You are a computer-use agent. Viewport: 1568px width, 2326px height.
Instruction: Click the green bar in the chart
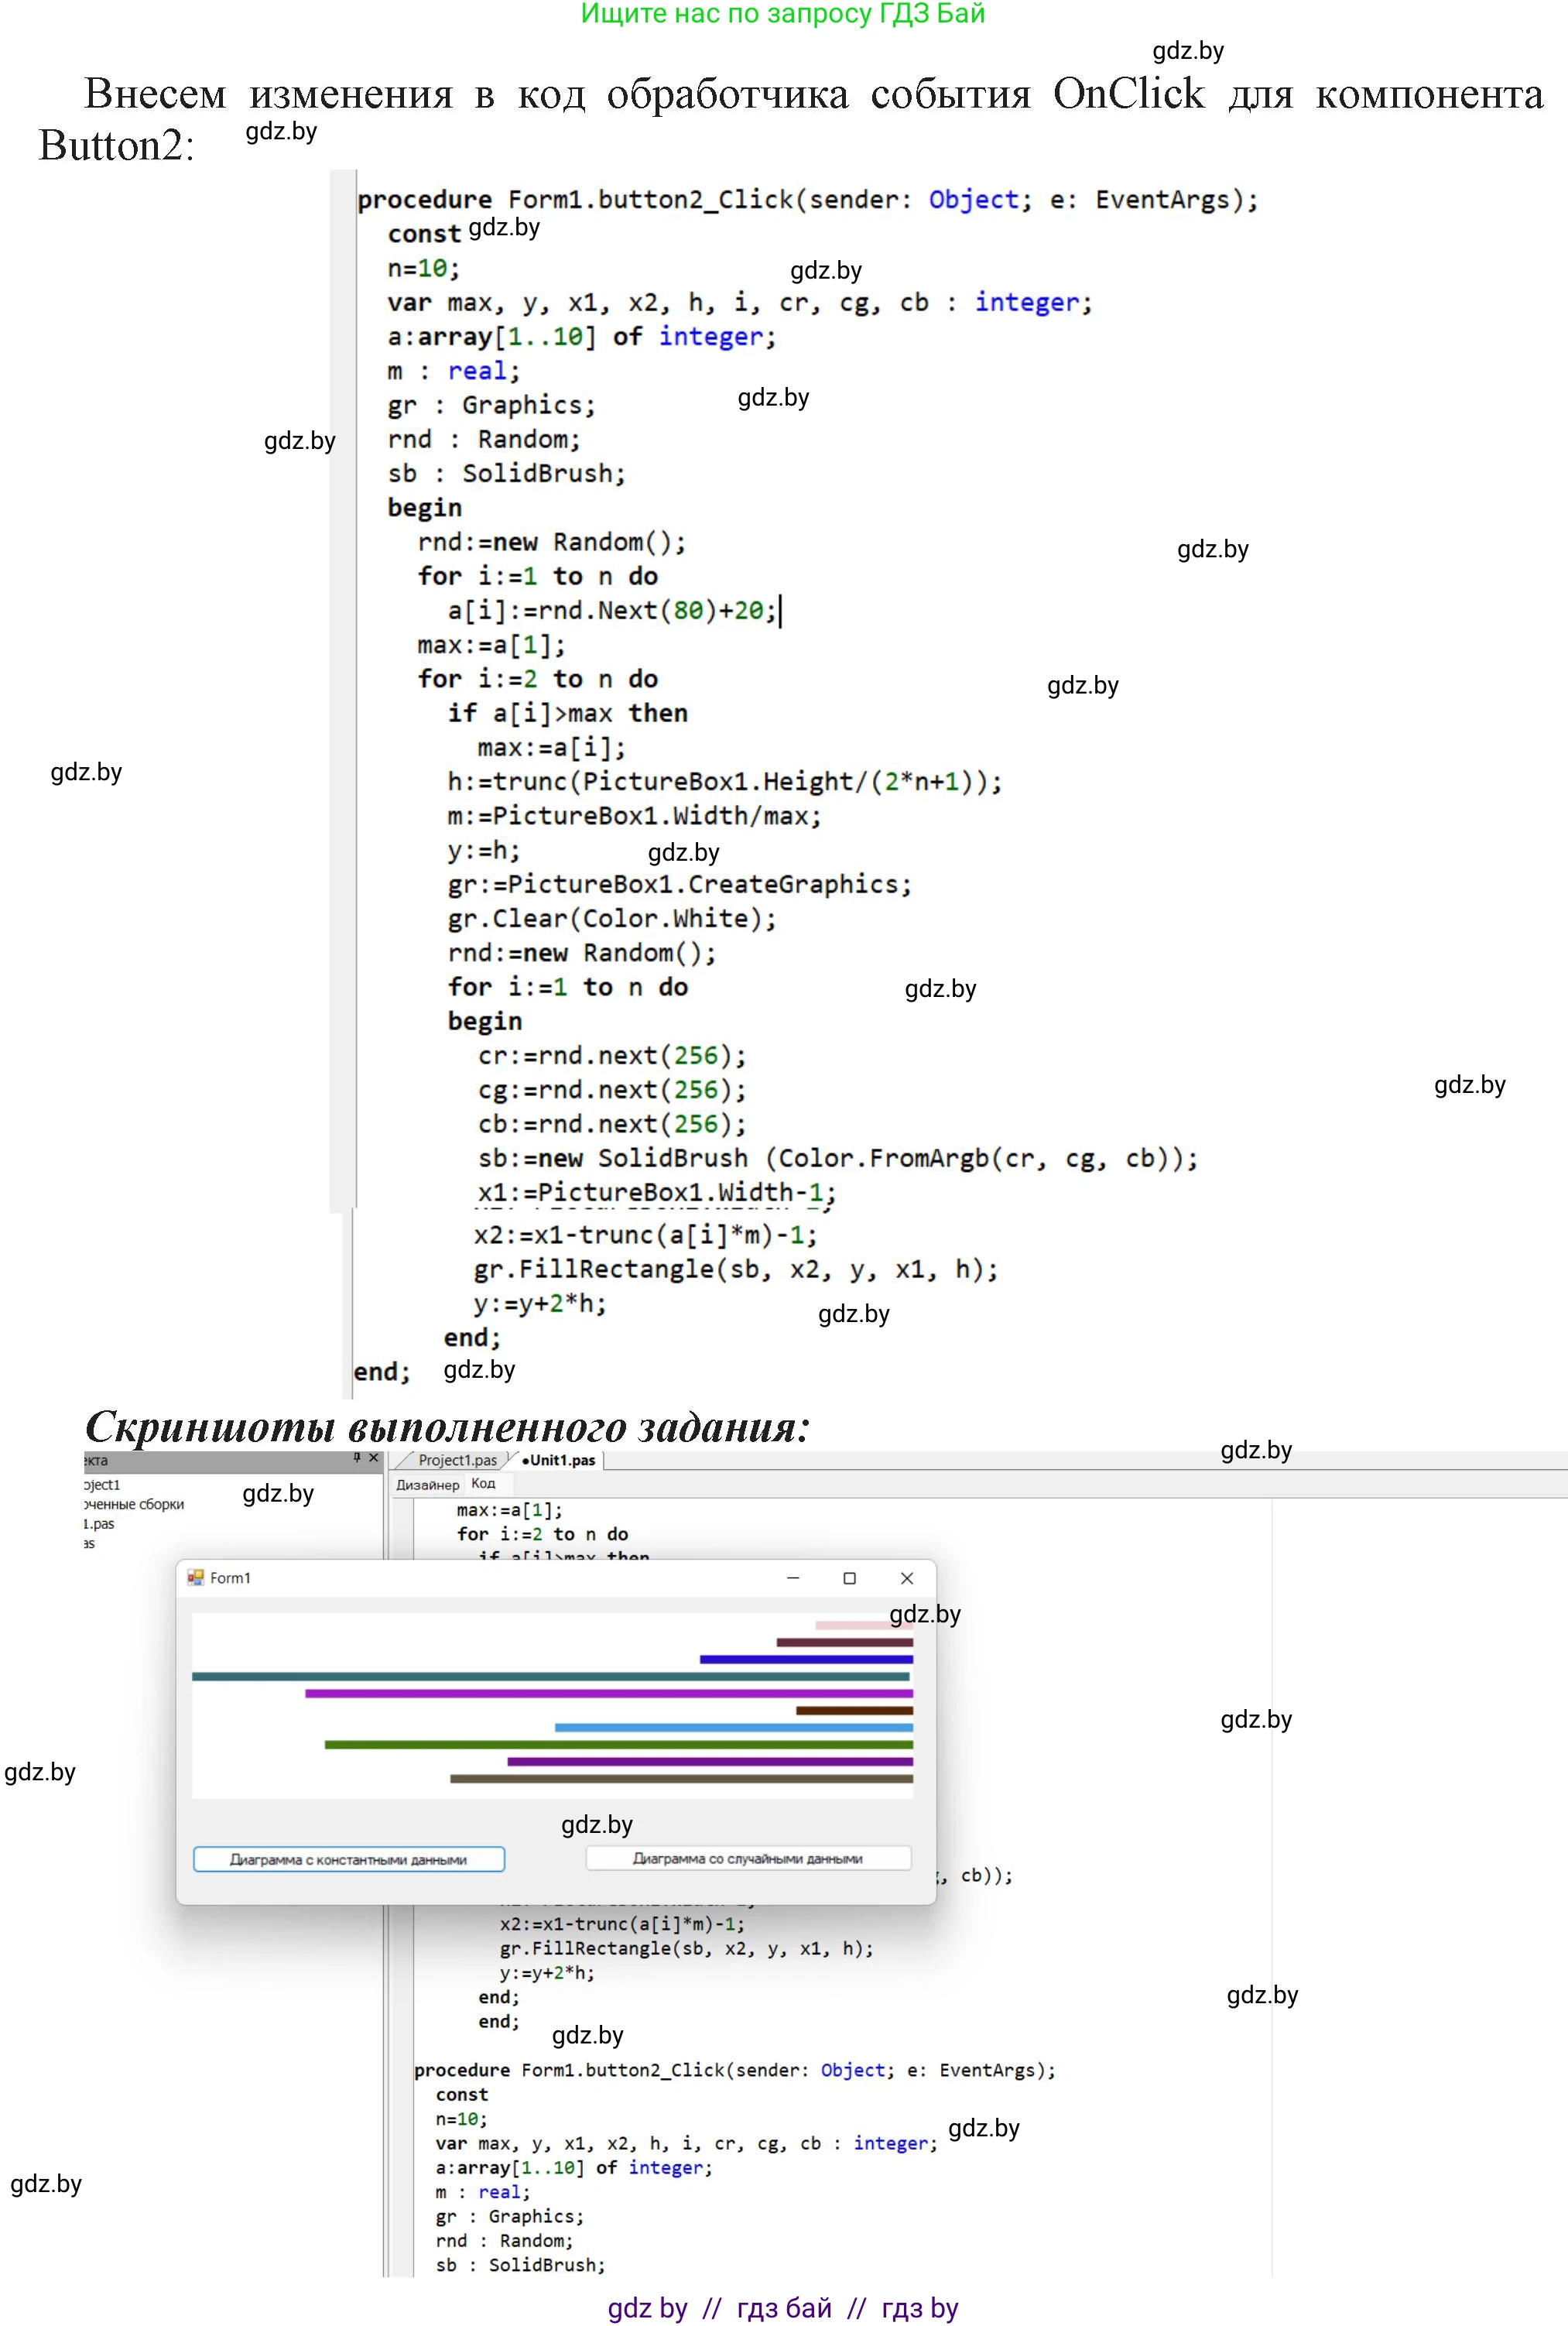click(x=618, y=1744)
